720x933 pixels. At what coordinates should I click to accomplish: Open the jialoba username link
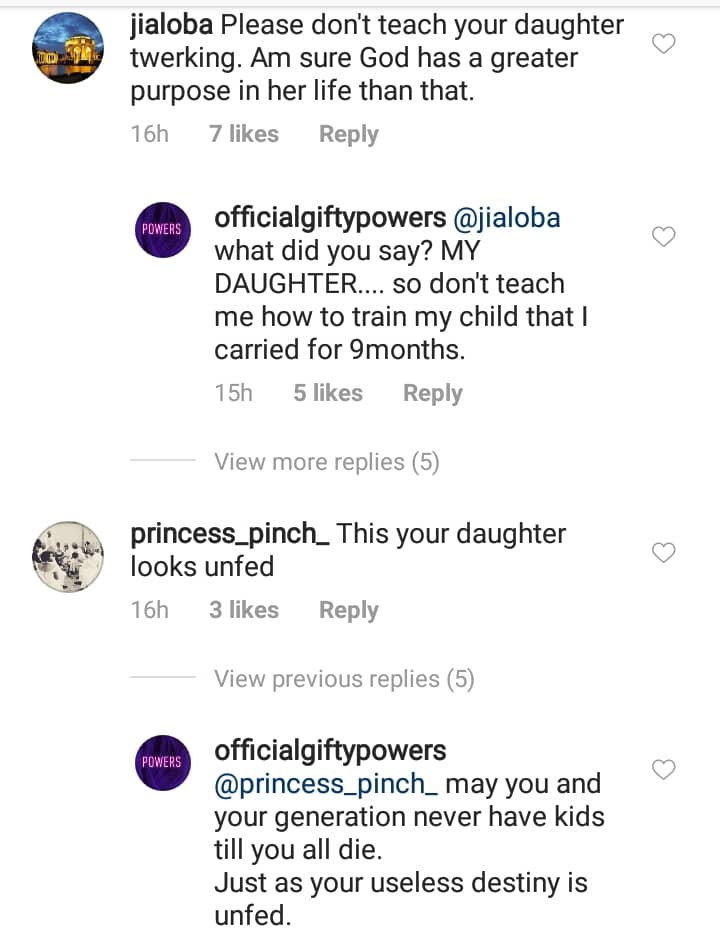[171, 26]
